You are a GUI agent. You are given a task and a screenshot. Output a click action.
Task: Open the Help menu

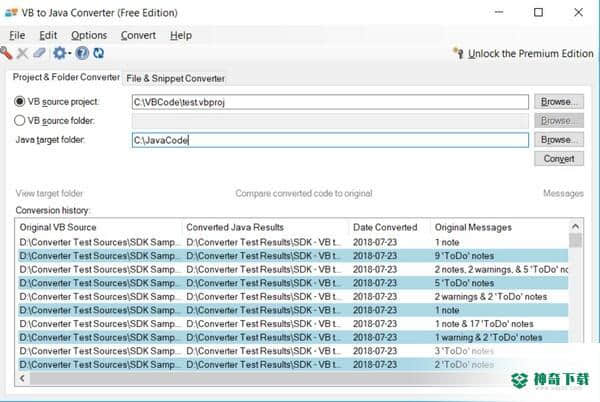(181, 35)
